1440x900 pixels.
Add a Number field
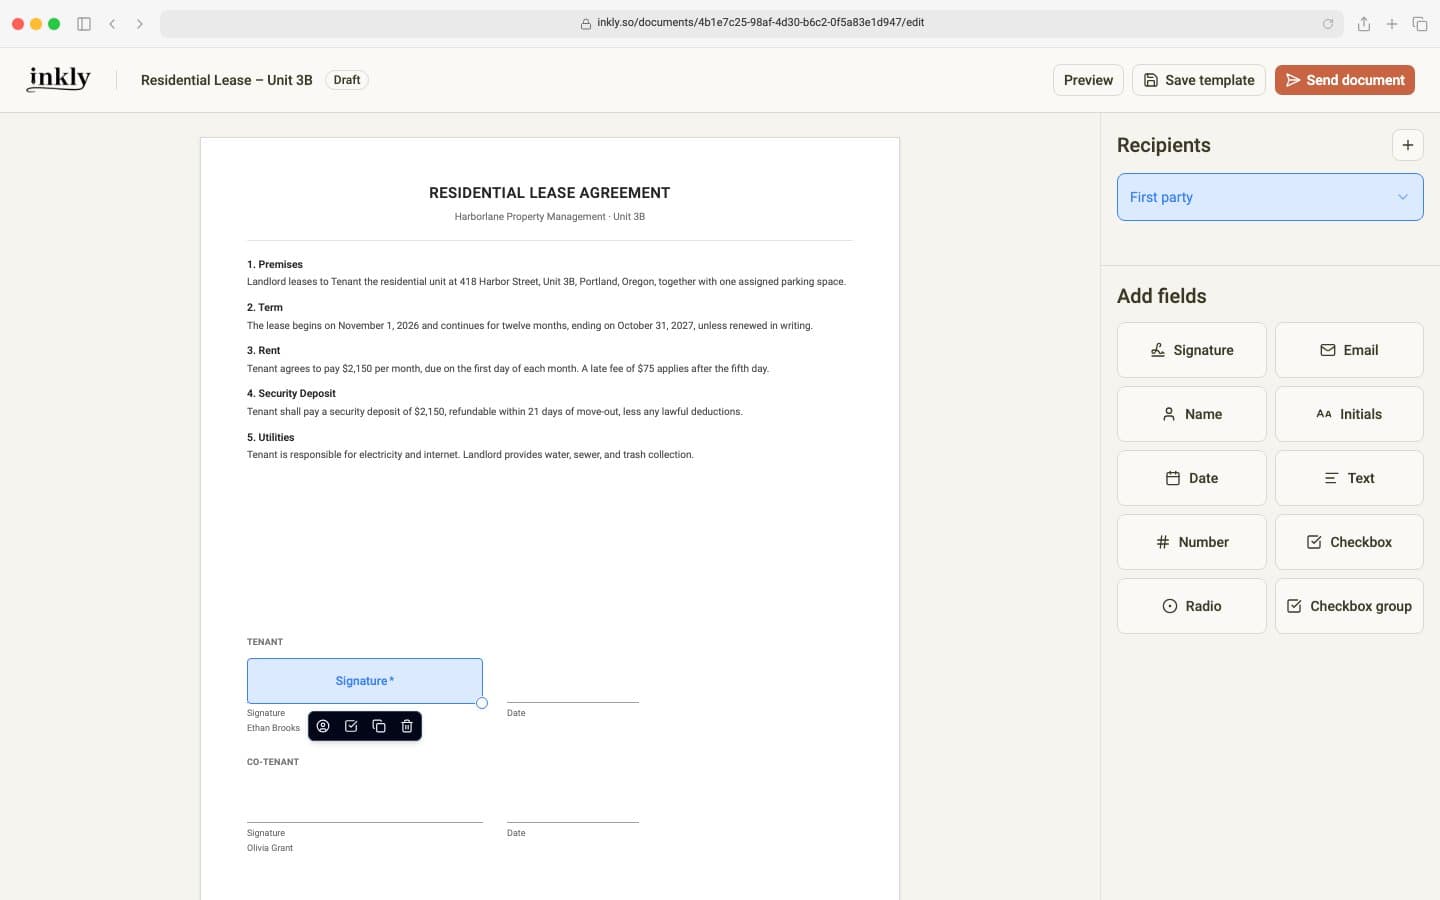[1191, 542]
